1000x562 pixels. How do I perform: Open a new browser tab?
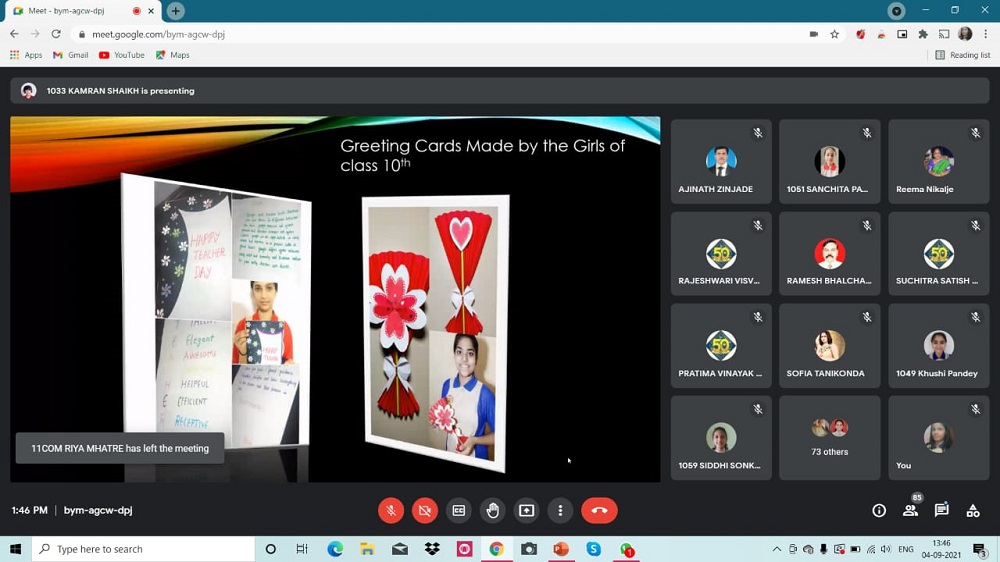175,11
